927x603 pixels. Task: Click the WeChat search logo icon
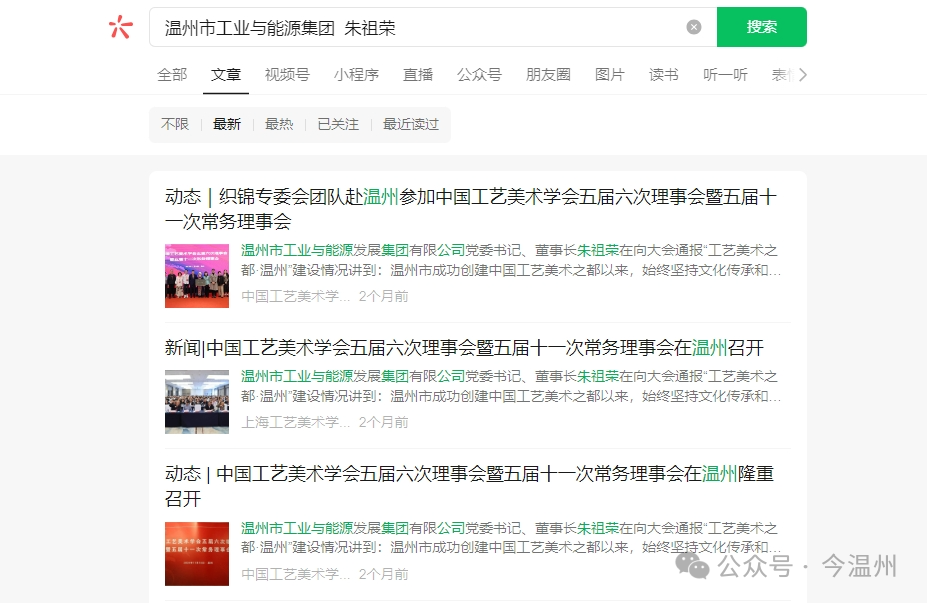click(120, 26)
